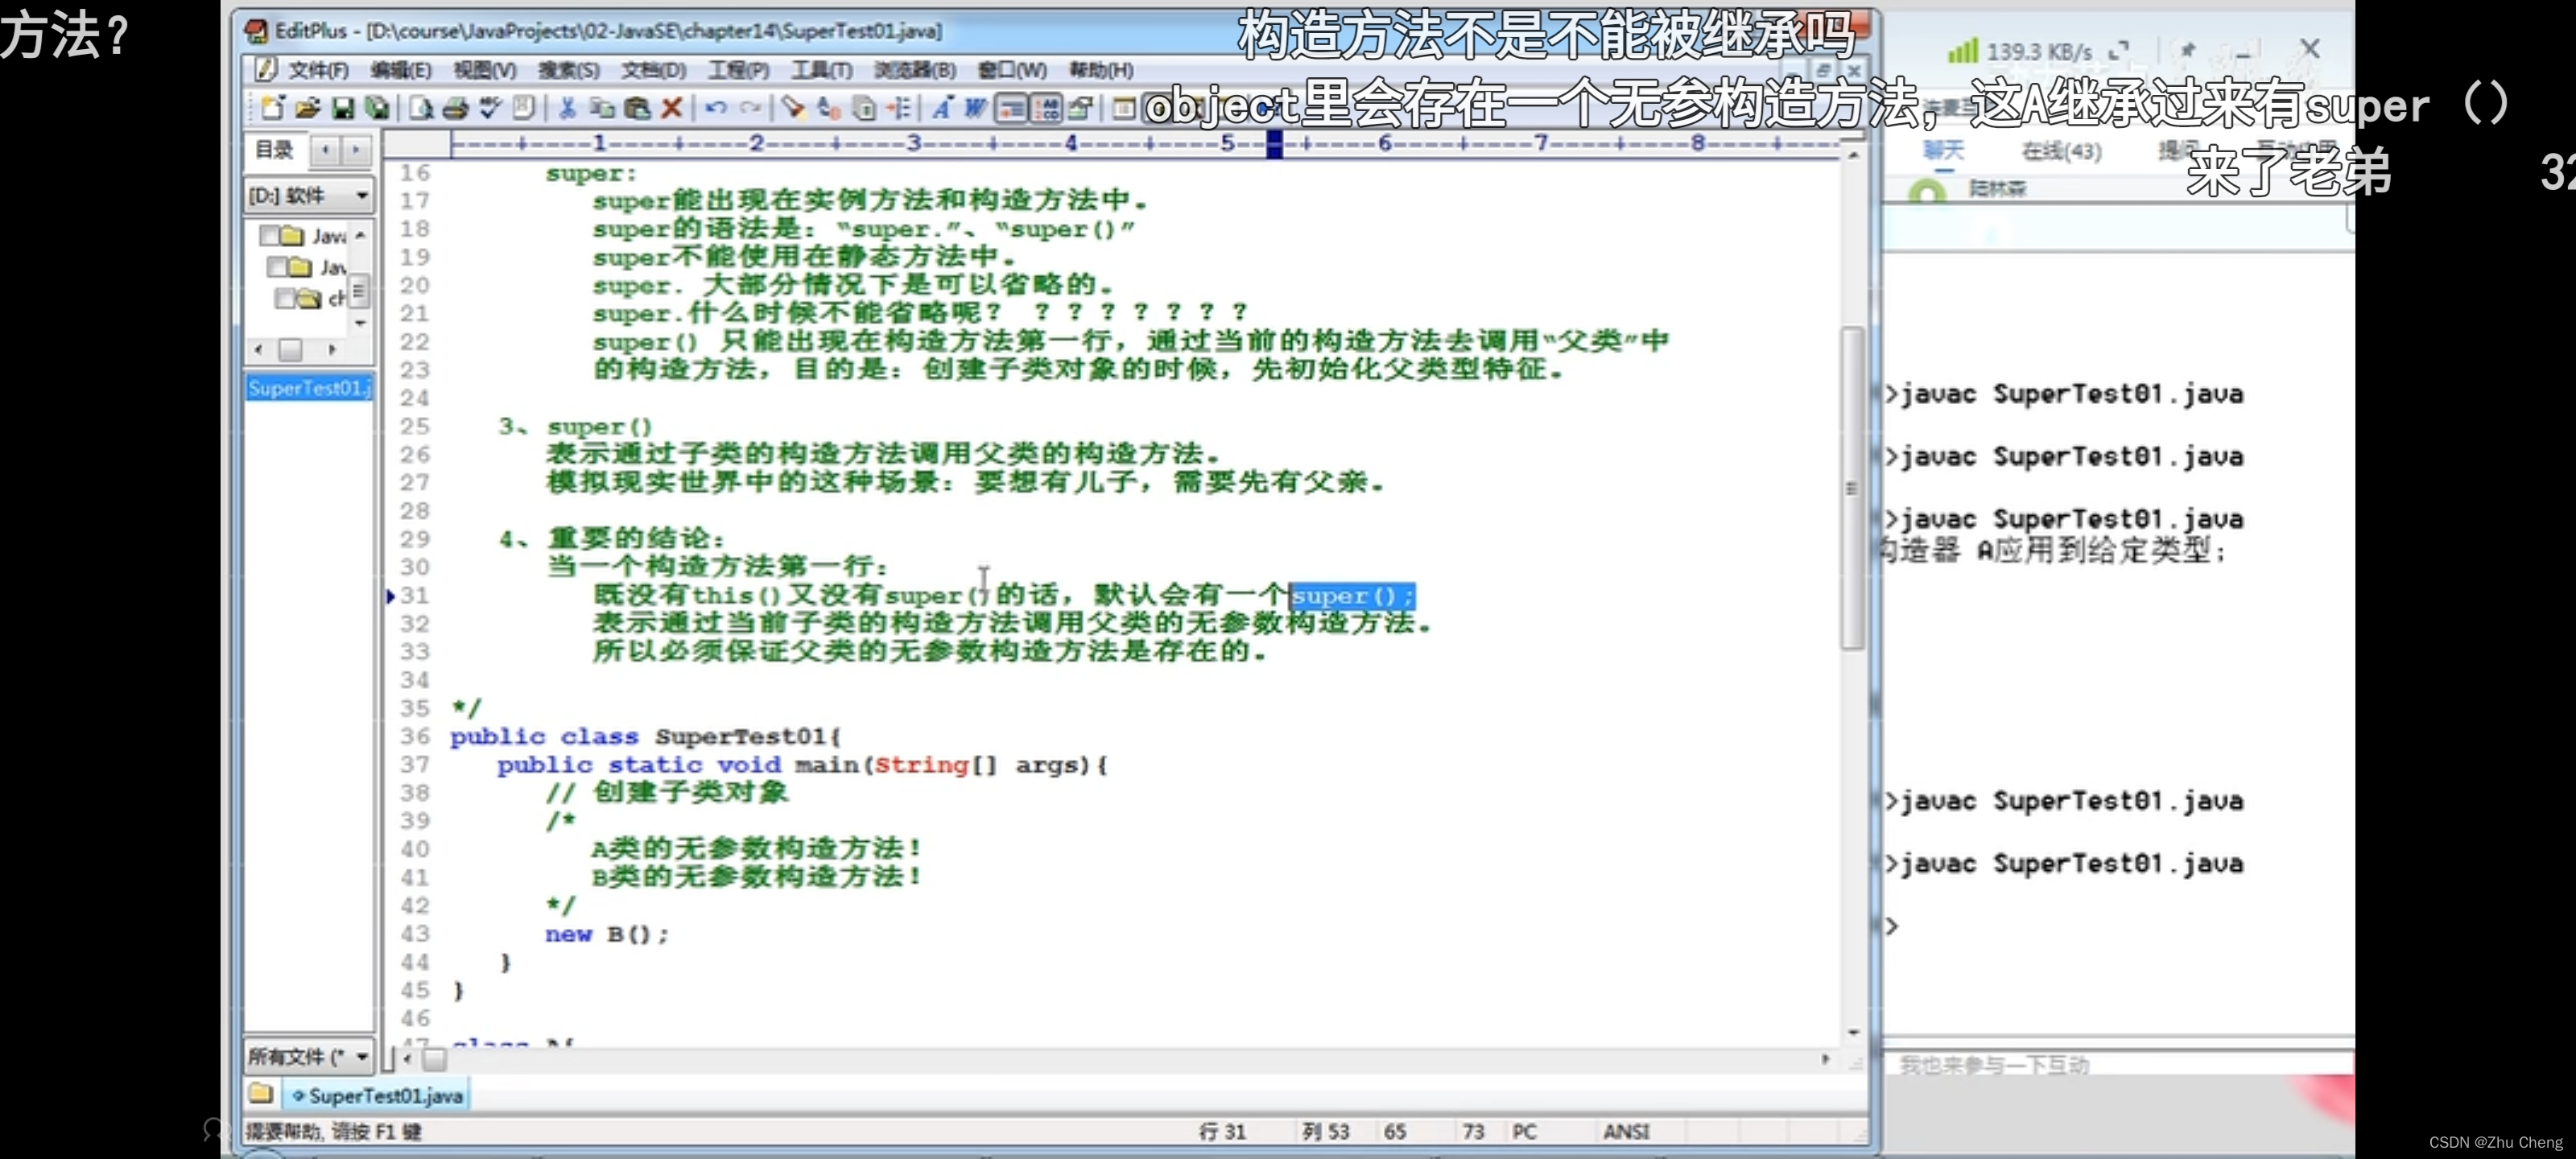Click the folder icon left of document tab
This screenshot has width=2576, height=1159.
pos(261,1093)
